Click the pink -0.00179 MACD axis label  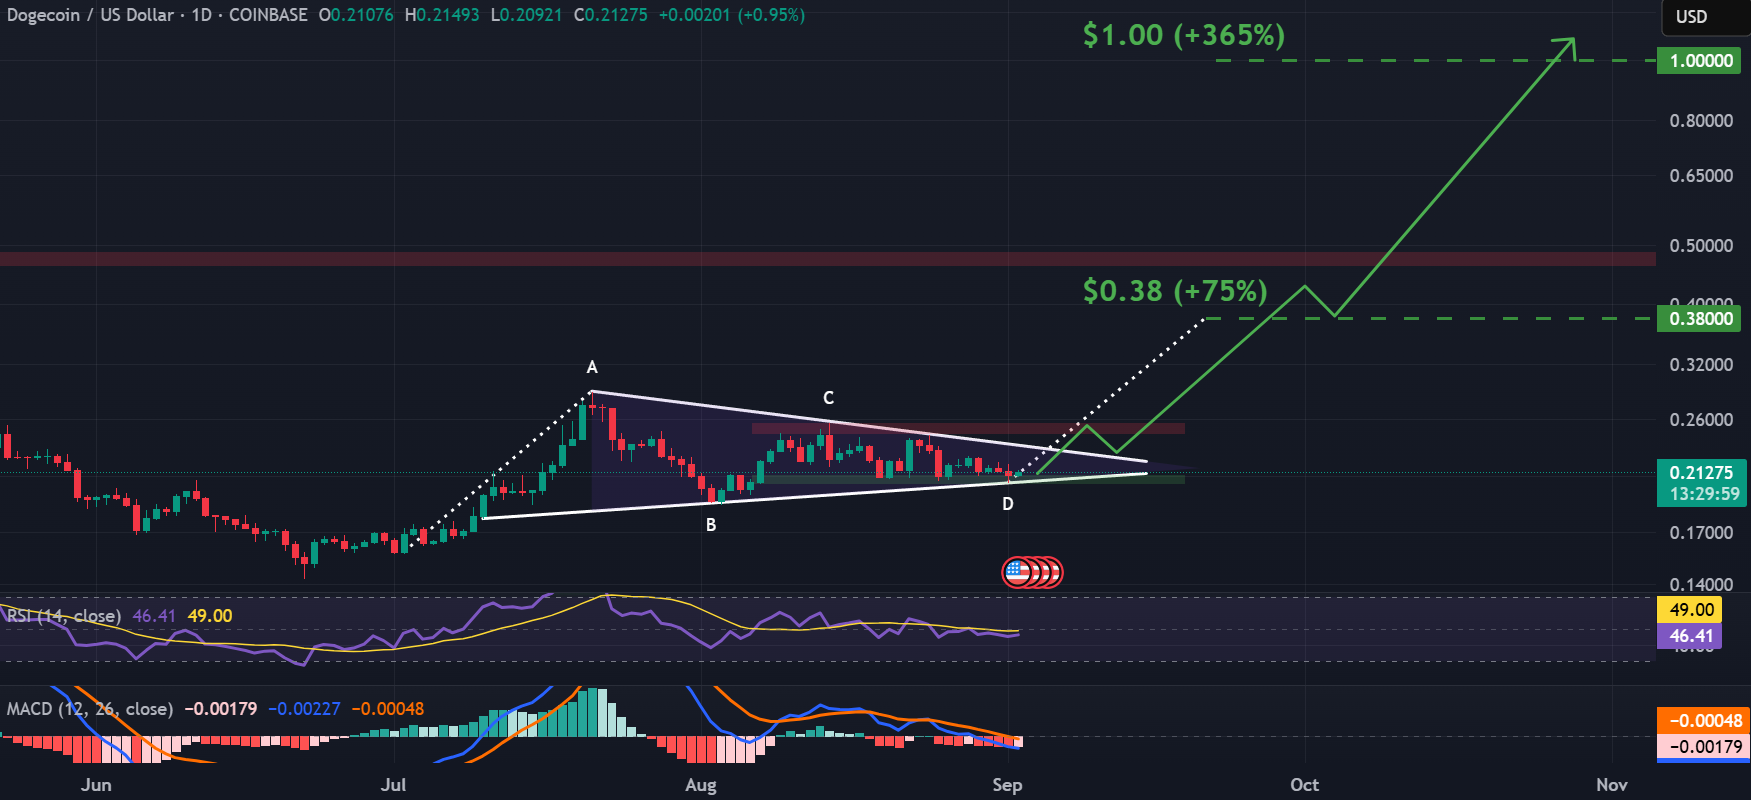(1704, 746)
